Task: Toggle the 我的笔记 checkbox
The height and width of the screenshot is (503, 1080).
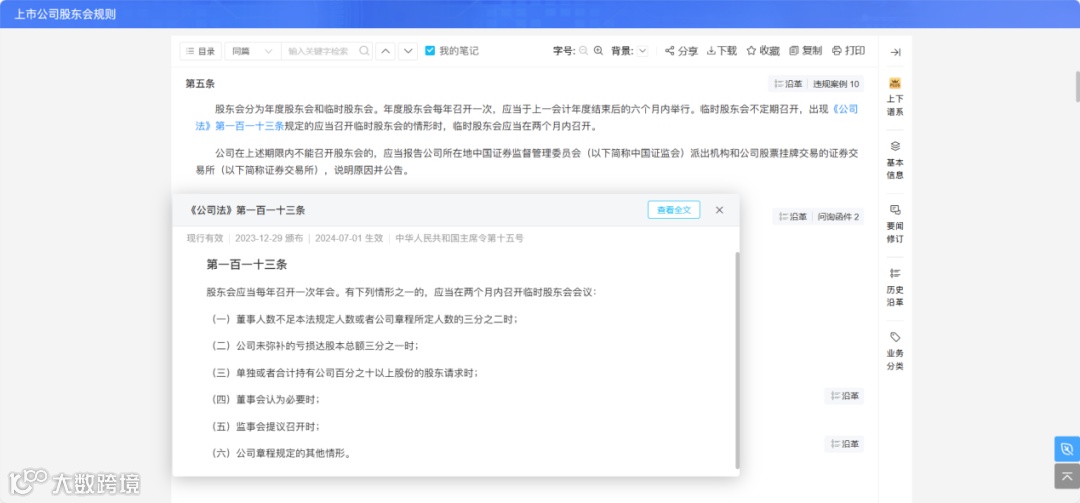Action: pos(430,51)
